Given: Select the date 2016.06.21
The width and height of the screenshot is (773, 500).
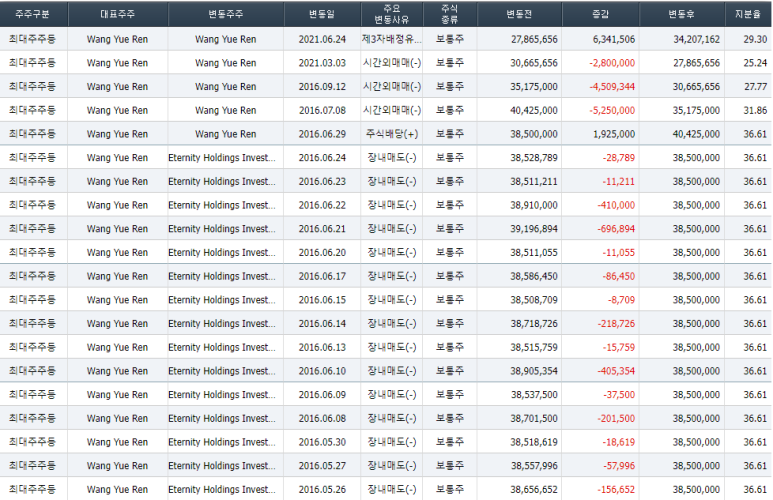Looking at the screenshot, I should [322, 229].
